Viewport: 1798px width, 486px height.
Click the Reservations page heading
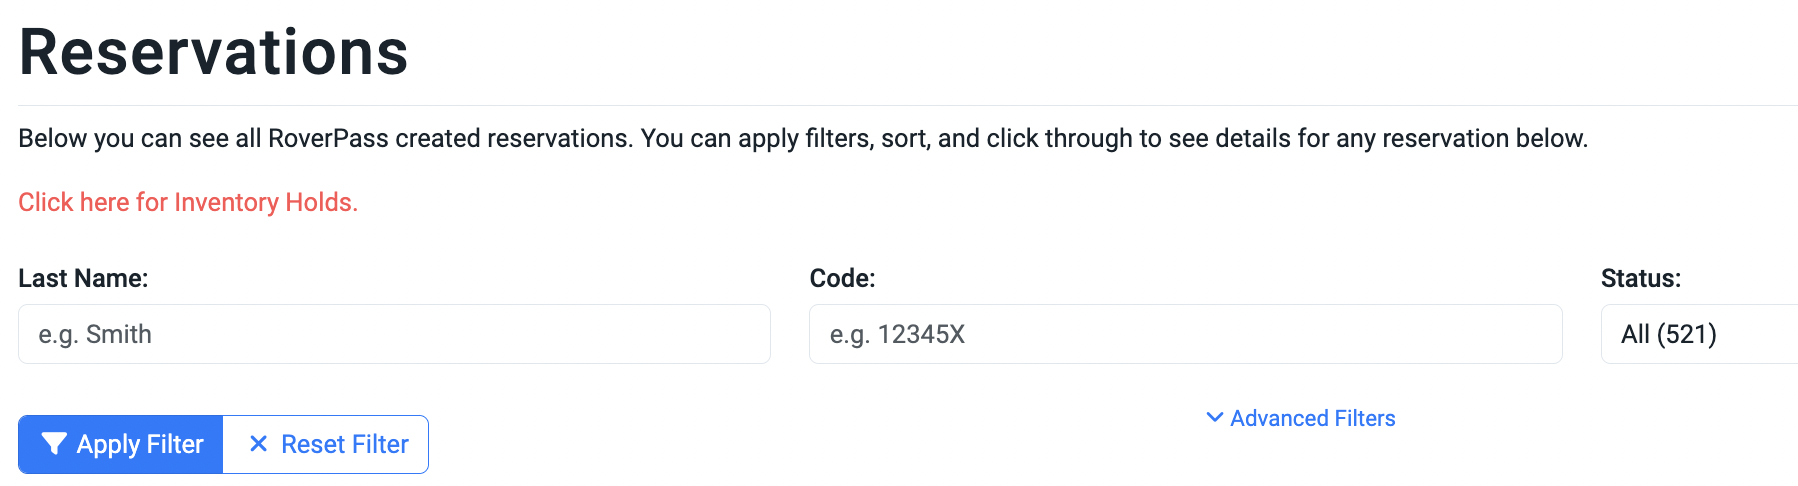click(x=213, y=52)
